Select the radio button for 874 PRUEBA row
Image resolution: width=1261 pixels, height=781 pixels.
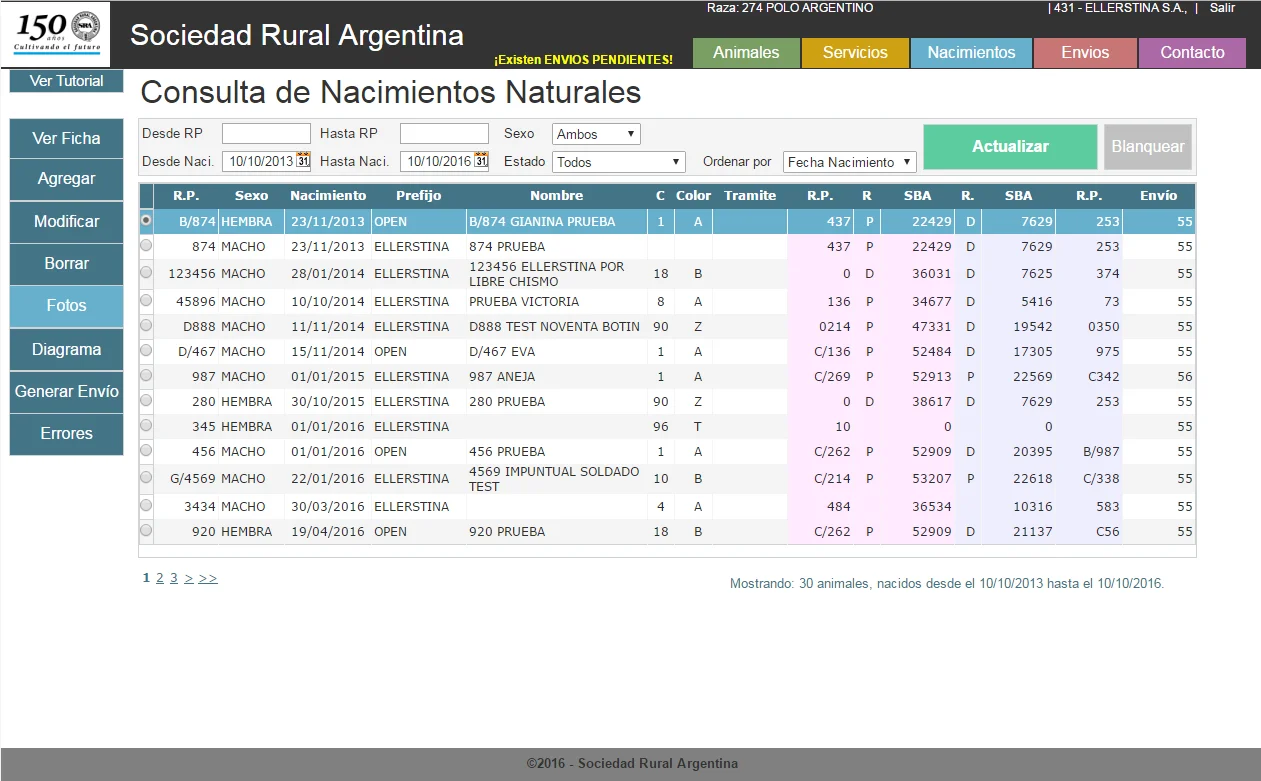146,245
